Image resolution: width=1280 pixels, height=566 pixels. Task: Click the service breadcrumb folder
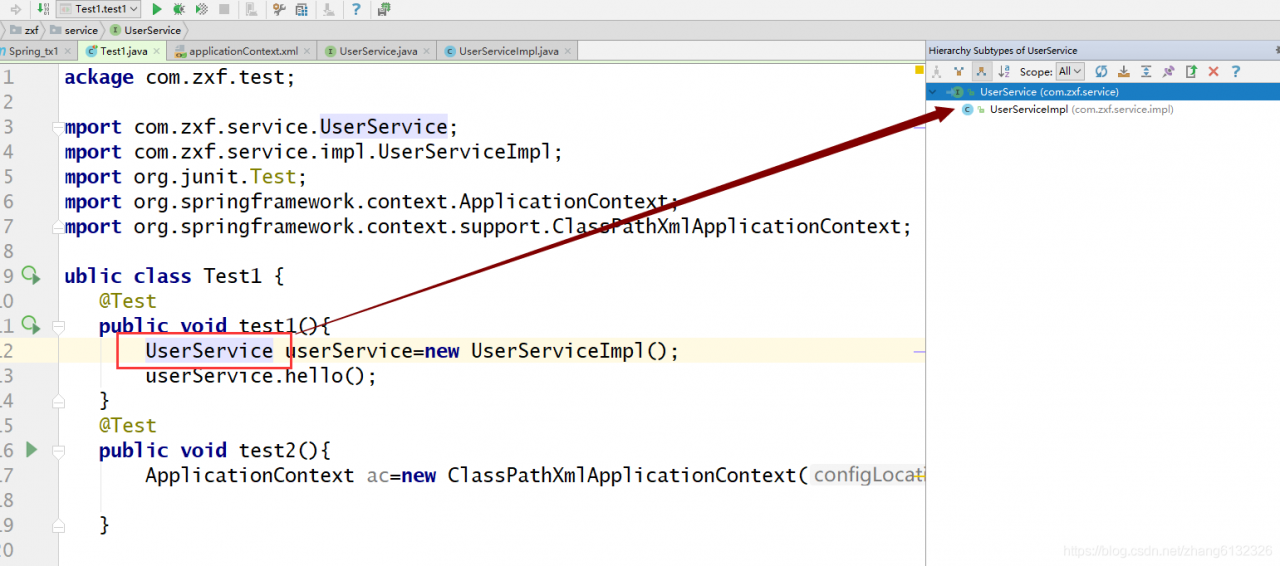coord(75,30)
